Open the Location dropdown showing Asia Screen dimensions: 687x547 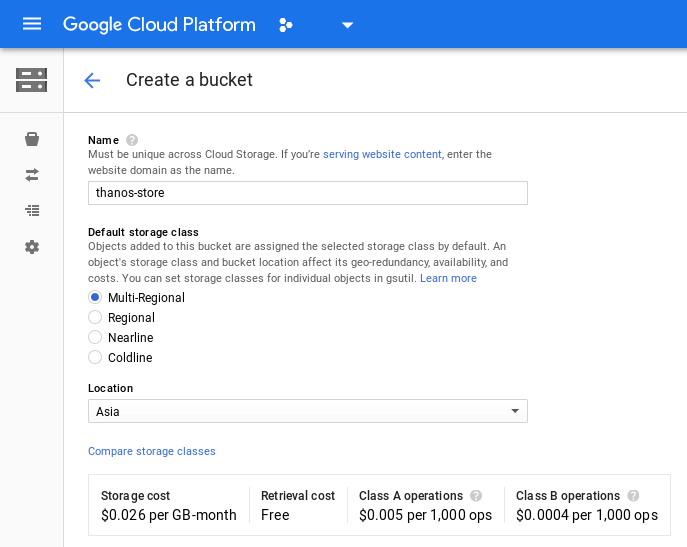[307, 411]
